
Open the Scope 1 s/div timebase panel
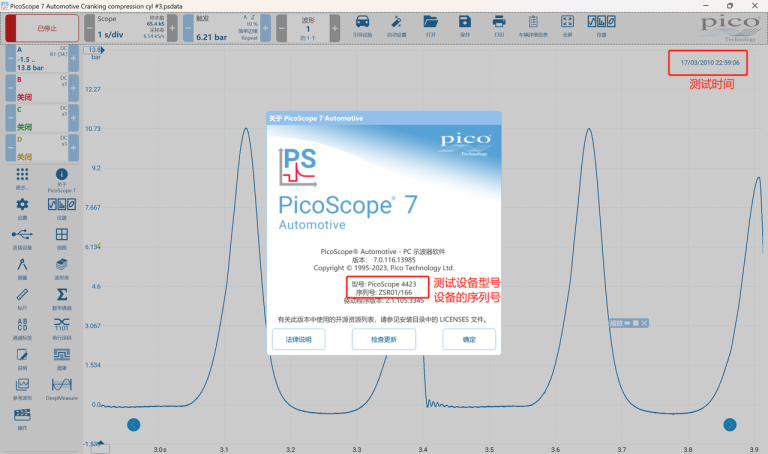coord(130,28)
